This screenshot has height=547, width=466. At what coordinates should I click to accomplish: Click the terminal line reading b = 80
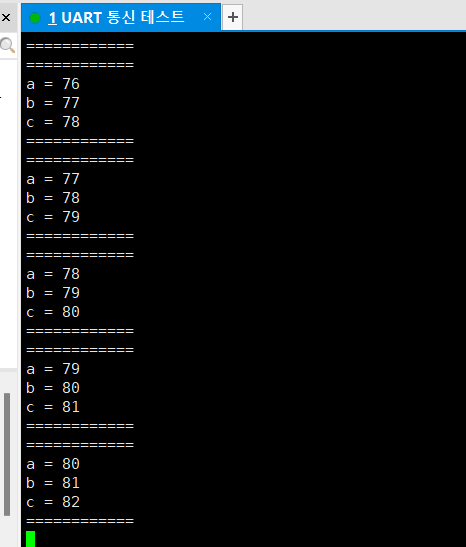[x=53, y=388]
